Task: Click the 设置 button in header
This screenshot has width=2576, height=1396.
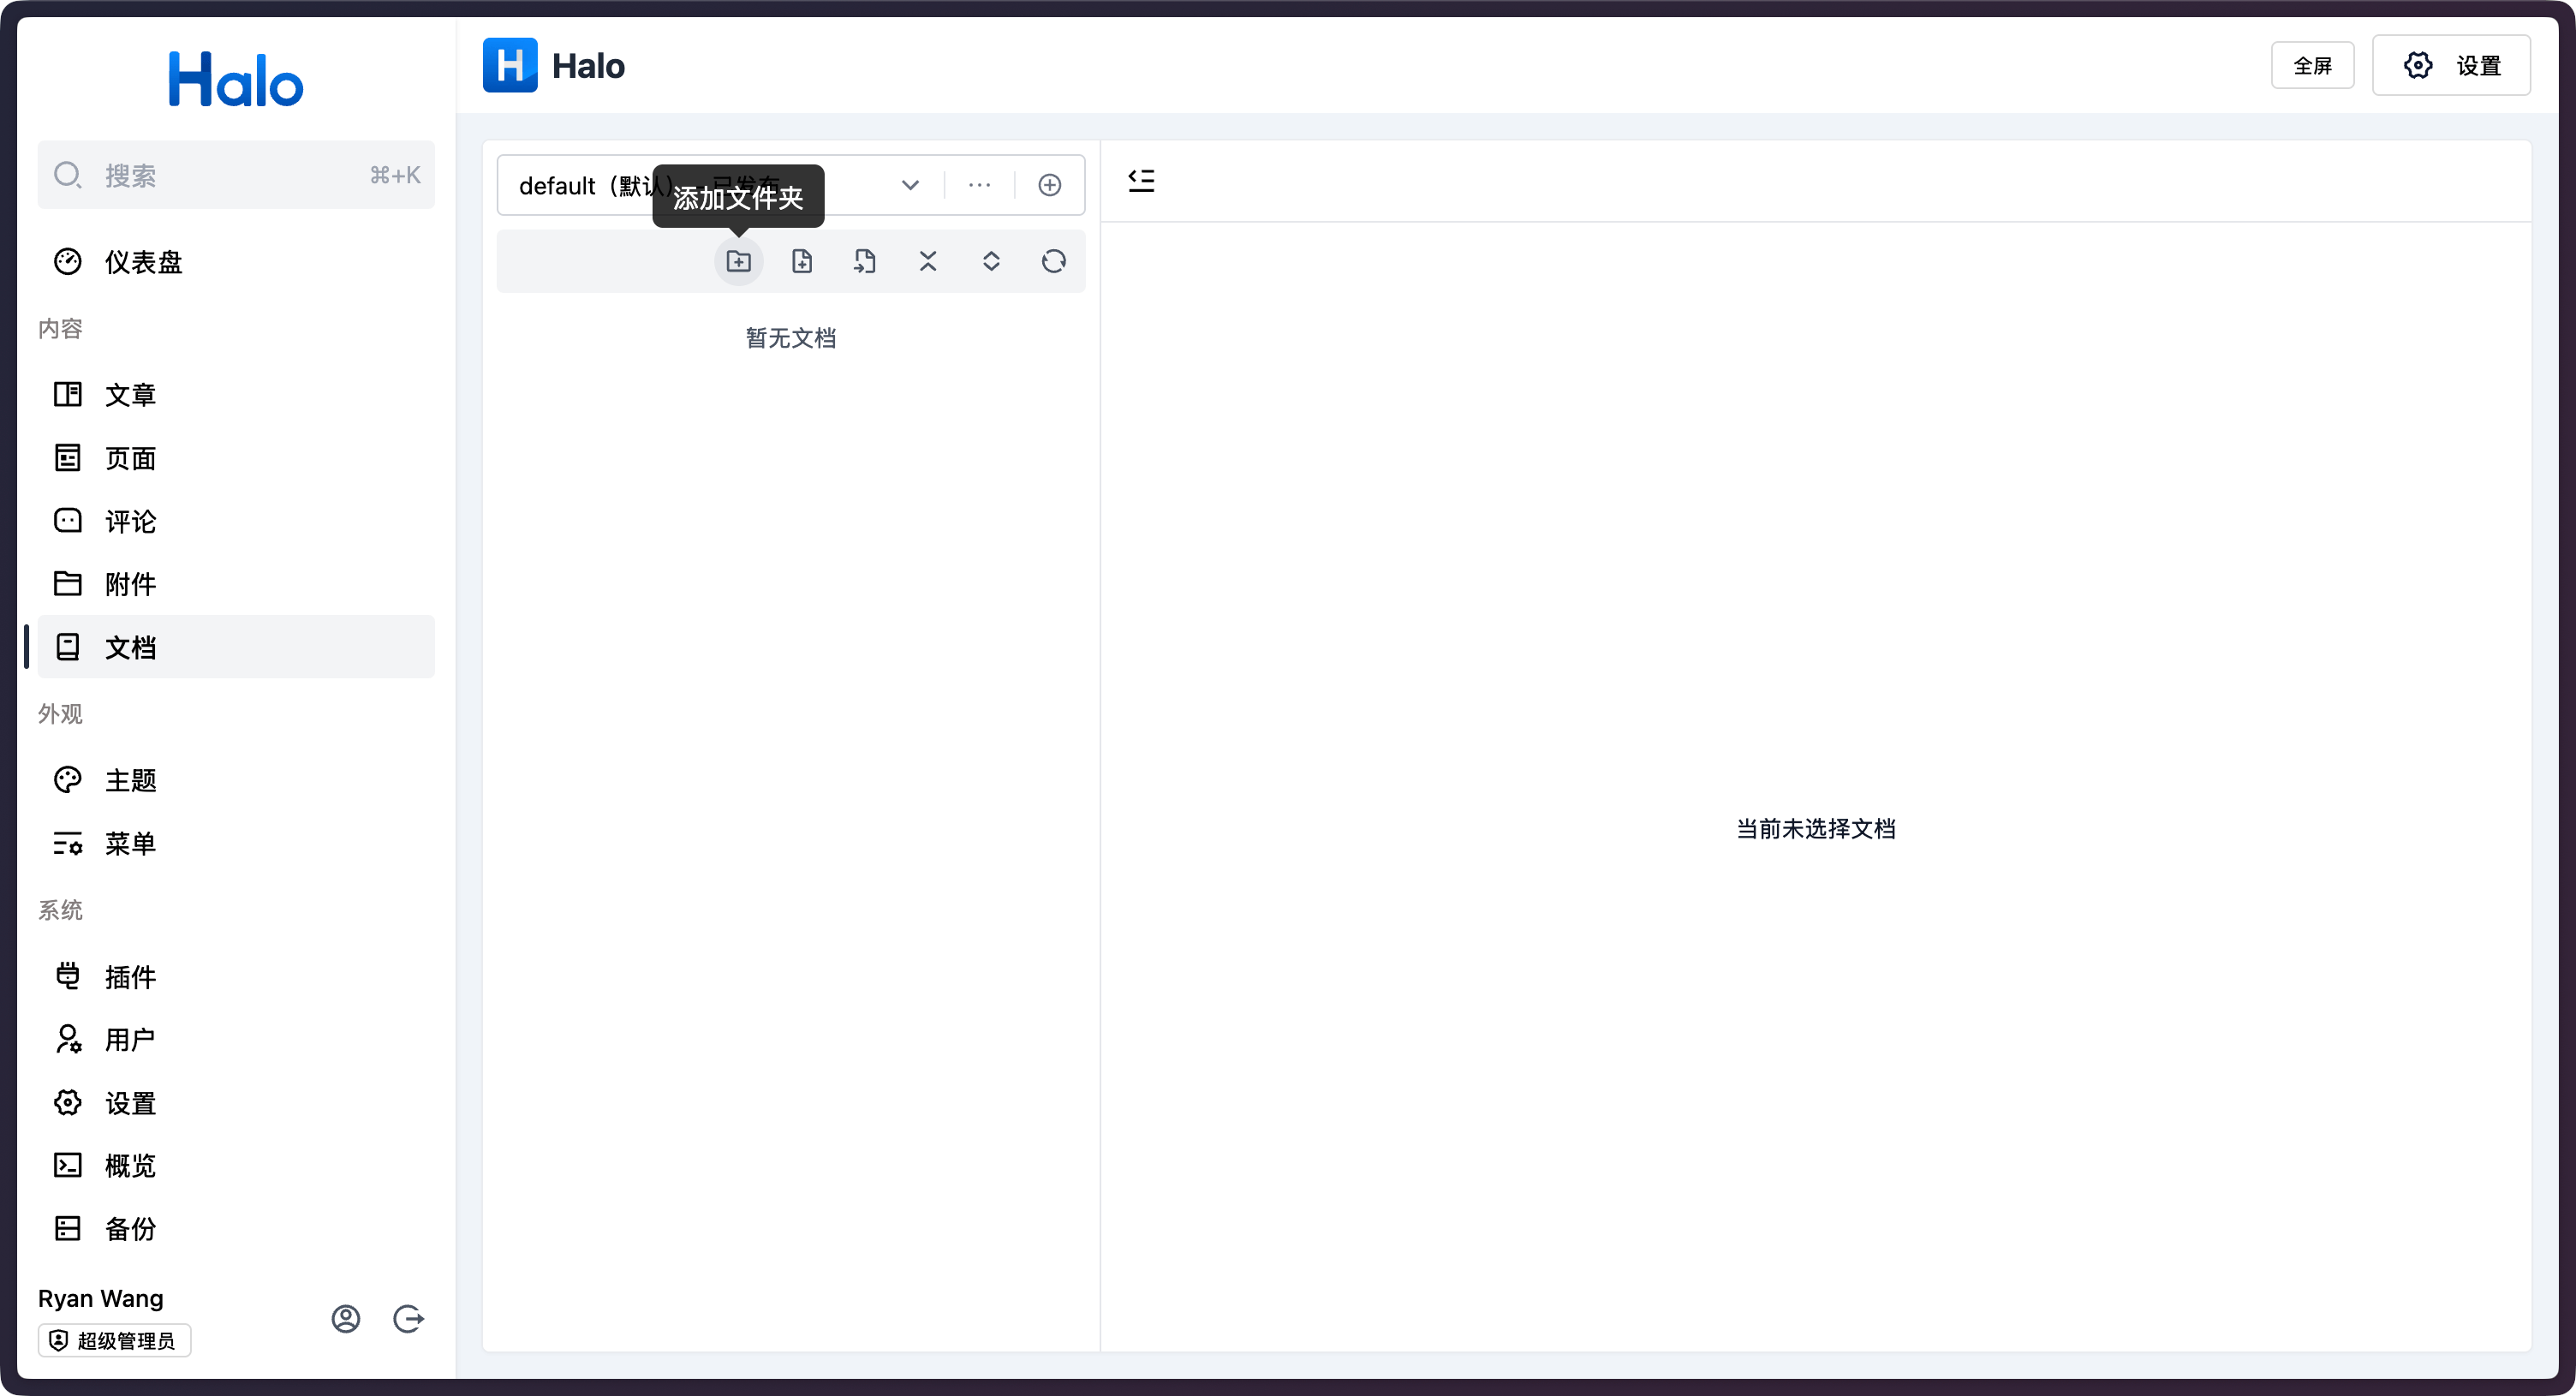Action: point(2451,66)
